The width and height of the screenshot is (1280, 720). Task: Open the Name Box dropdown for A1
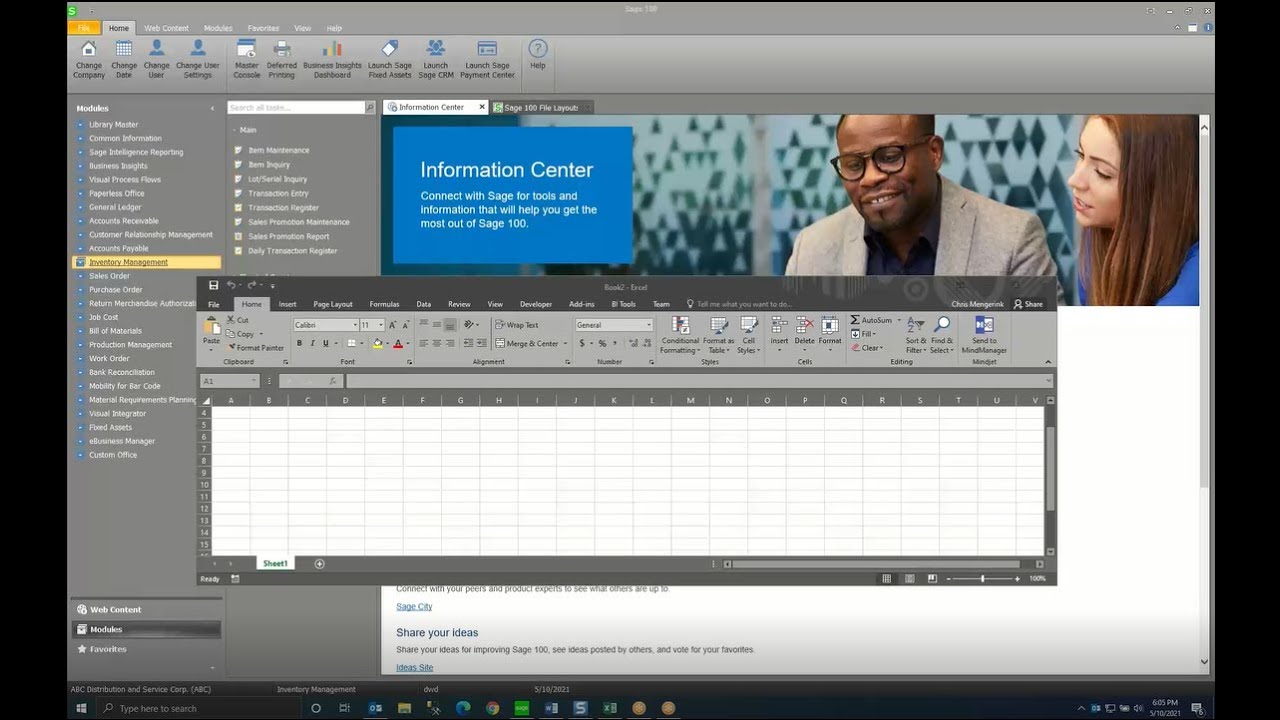255,381
